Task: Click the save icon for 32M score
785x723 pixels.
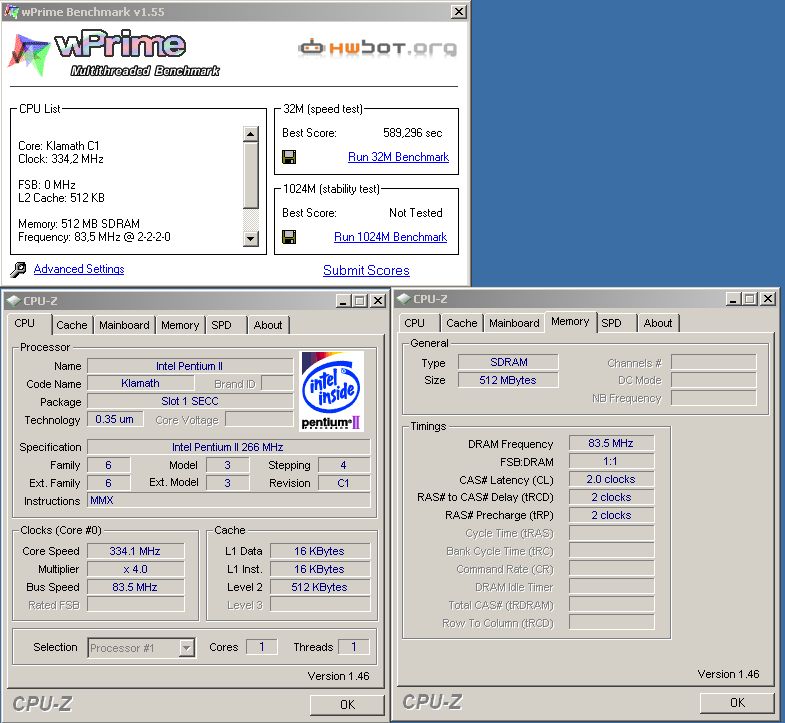Action: [289, 157]
